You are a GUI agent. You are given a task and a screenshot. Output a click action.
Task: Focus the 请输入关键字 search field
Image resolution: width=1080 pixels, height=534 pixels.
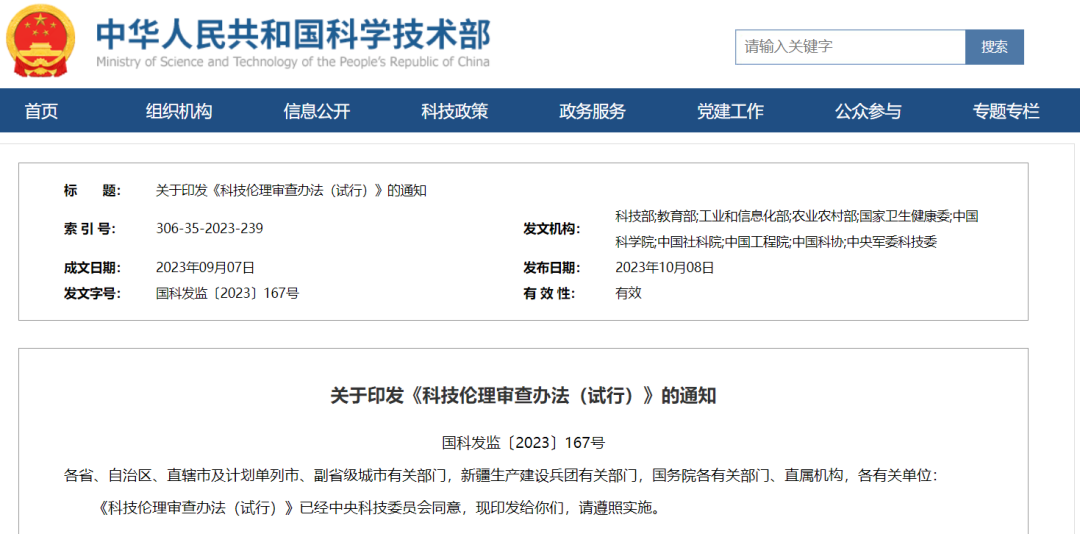[850, 47]
